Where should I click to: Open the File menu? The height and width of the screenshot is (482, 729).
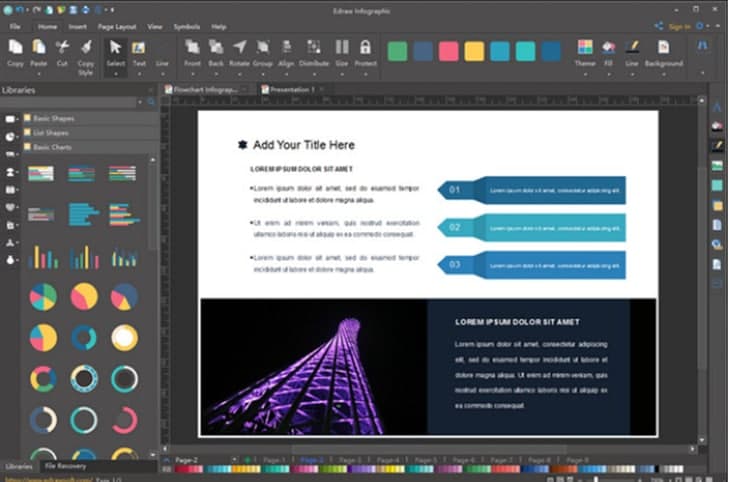click(x=15, y=27)
